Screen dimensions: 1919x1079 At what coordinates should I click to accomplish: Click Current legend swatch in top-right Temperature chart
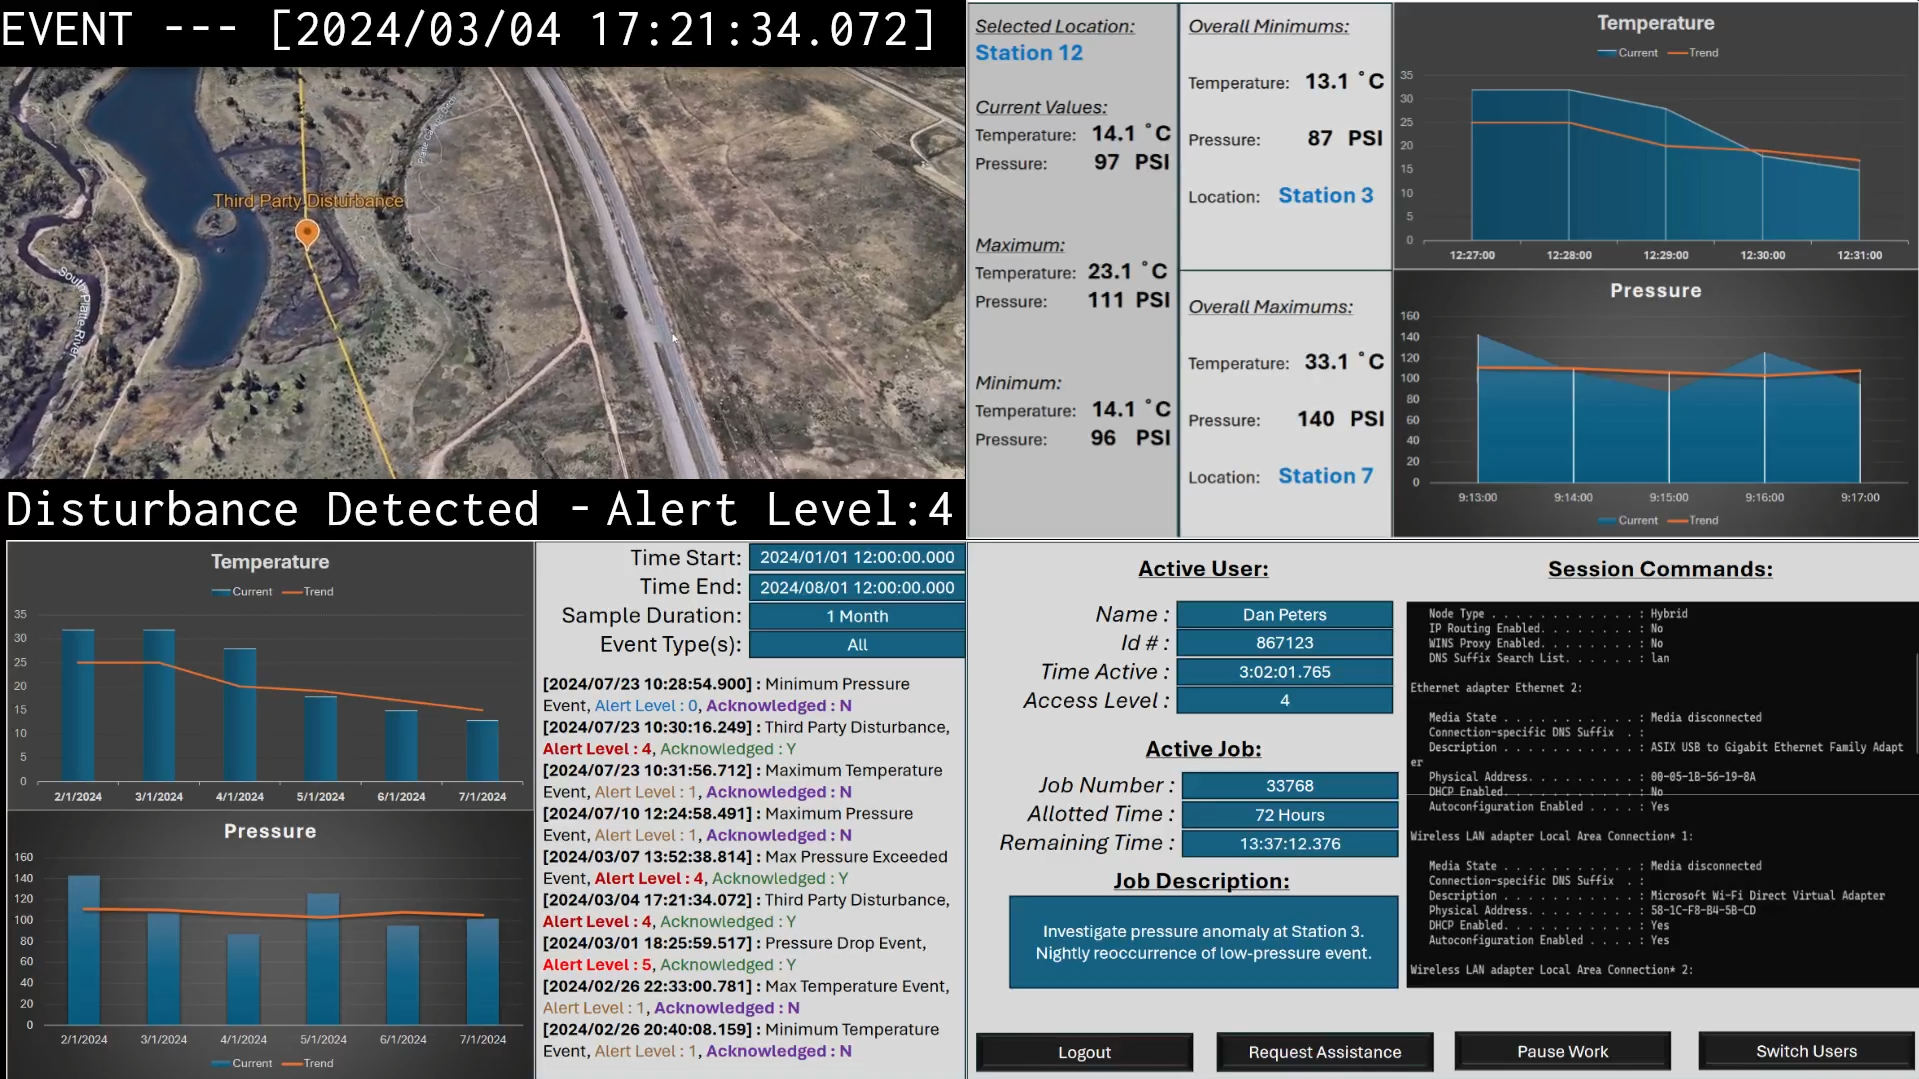point(1607,53)
